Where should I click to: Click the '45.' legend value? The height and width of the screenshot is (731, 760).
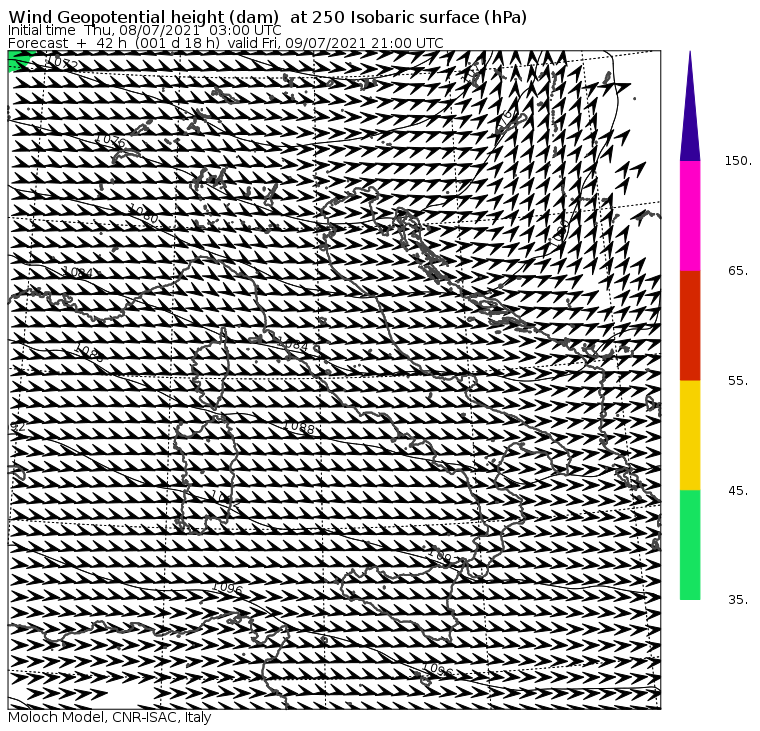click(738, 491)
